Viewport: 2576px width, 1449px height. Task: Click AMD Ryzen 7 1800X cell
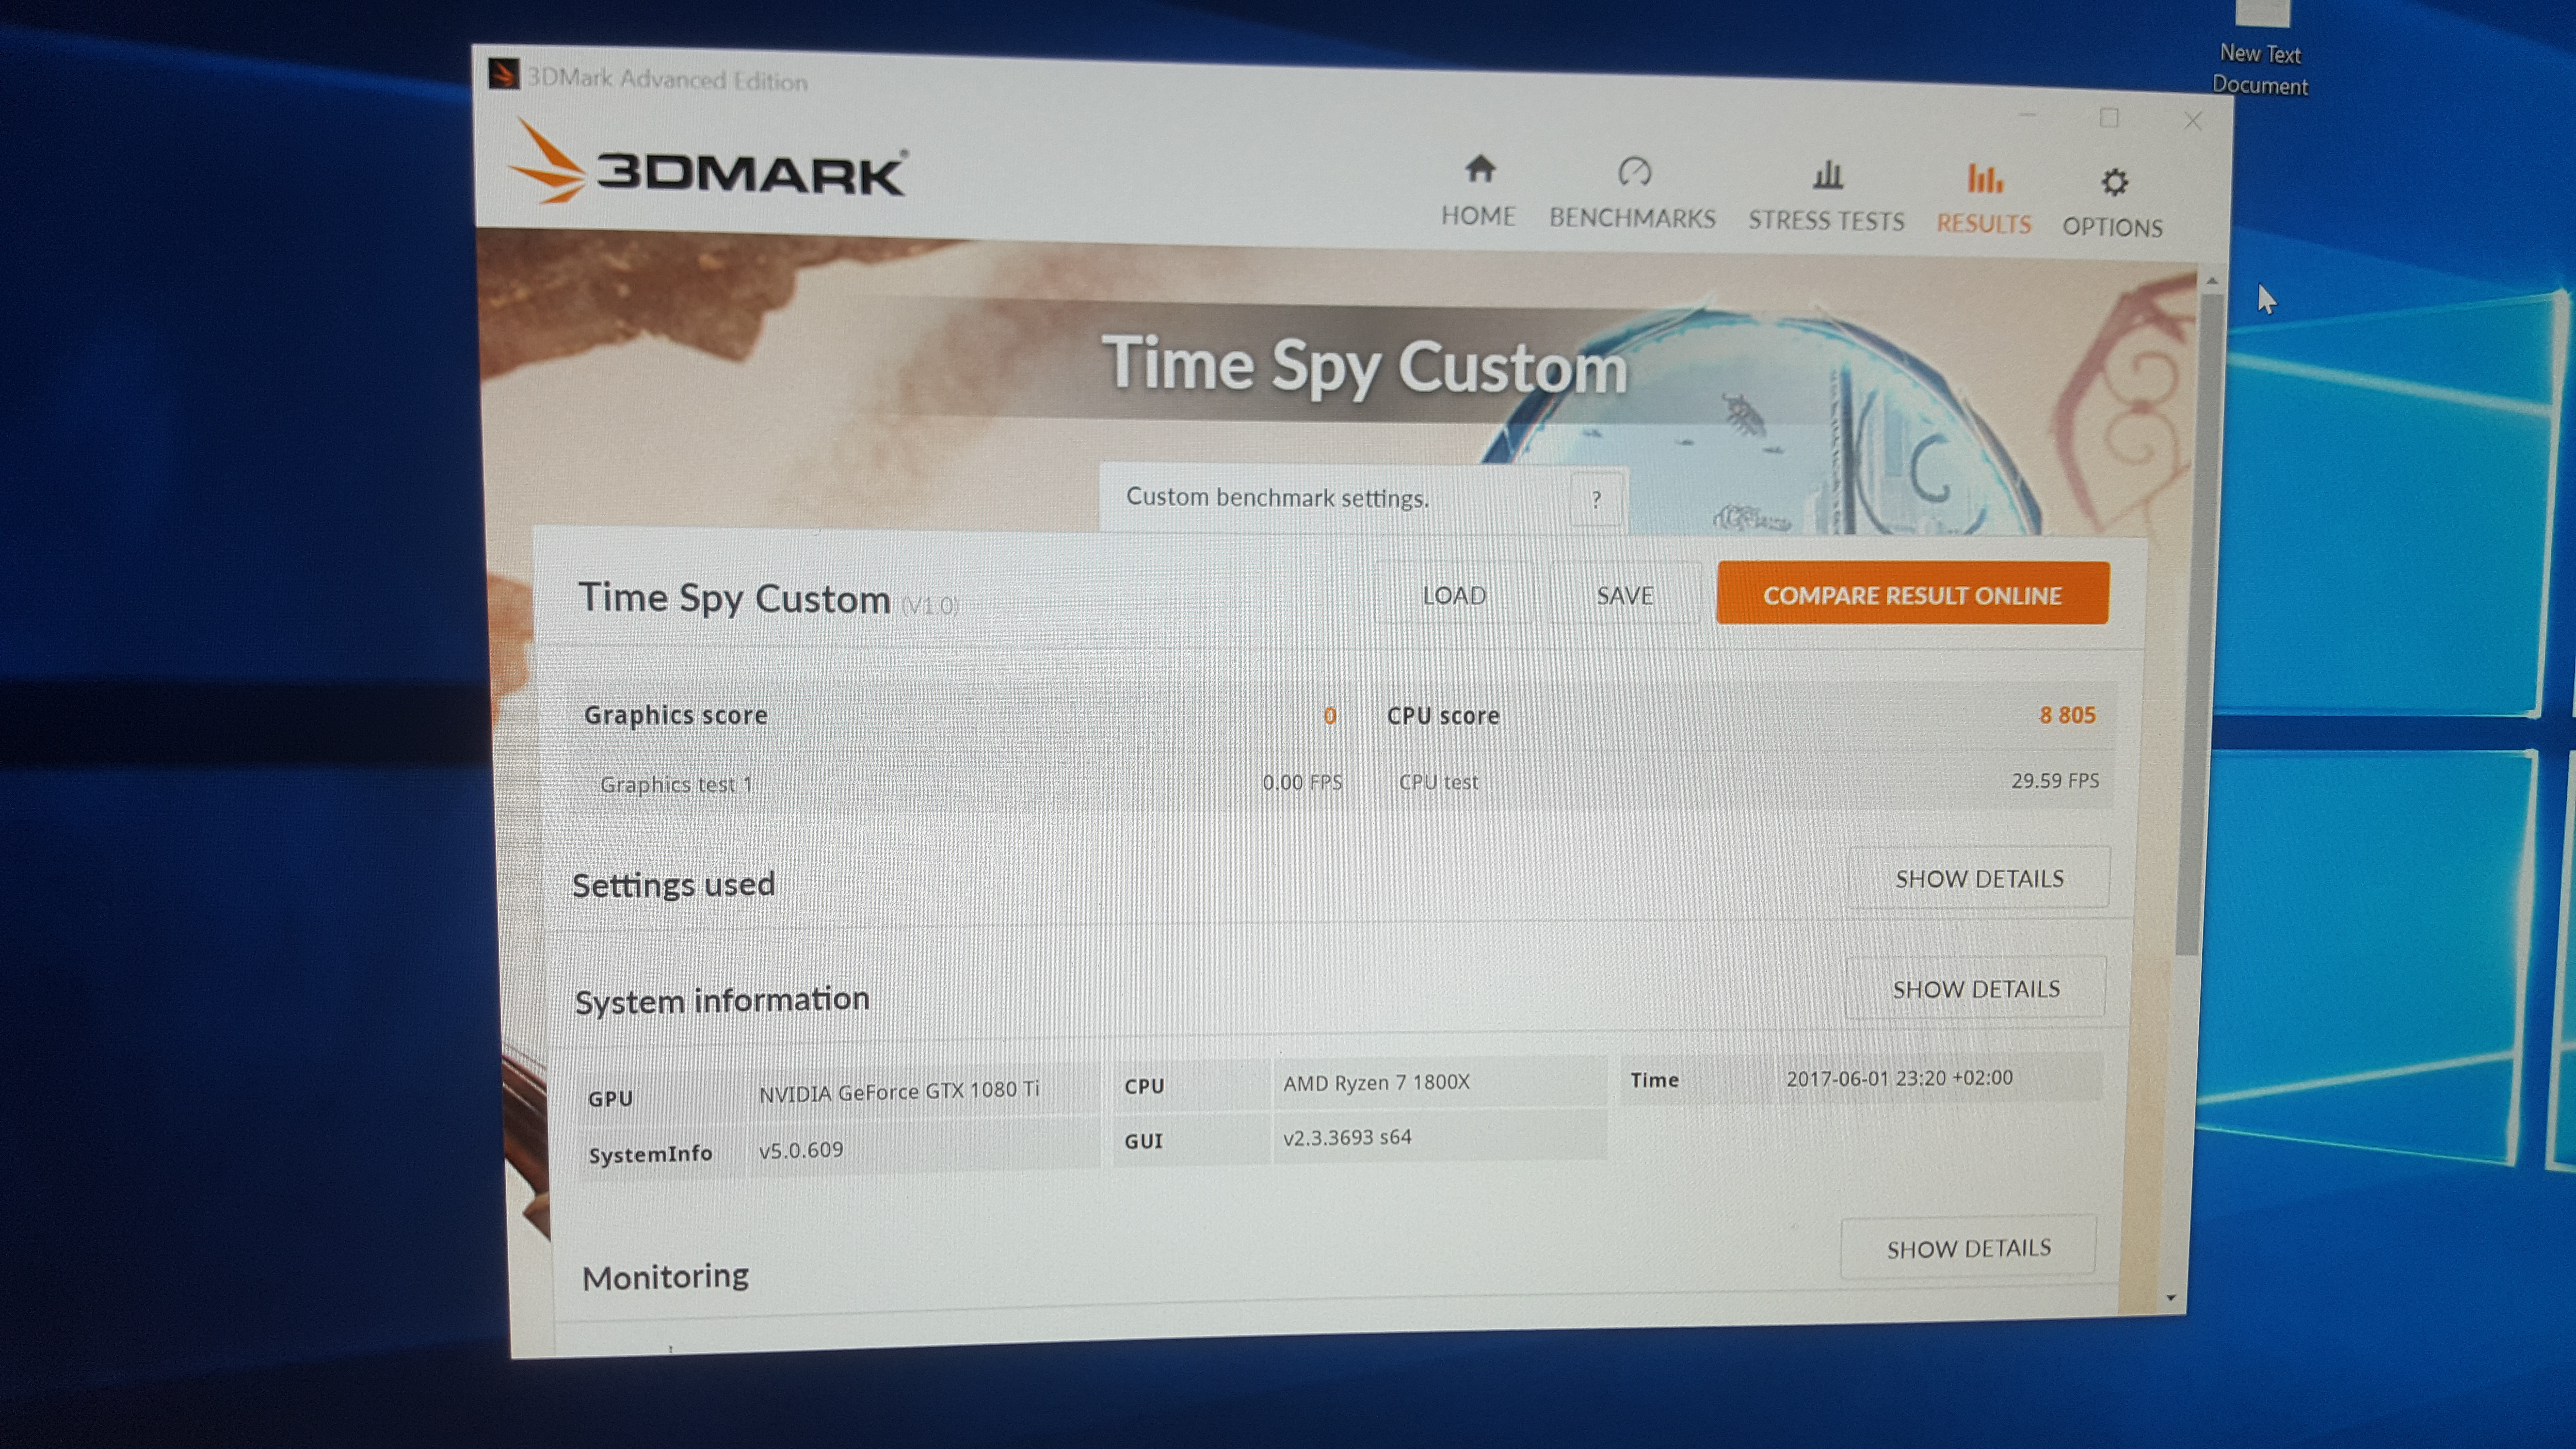click(1439, 1082)
